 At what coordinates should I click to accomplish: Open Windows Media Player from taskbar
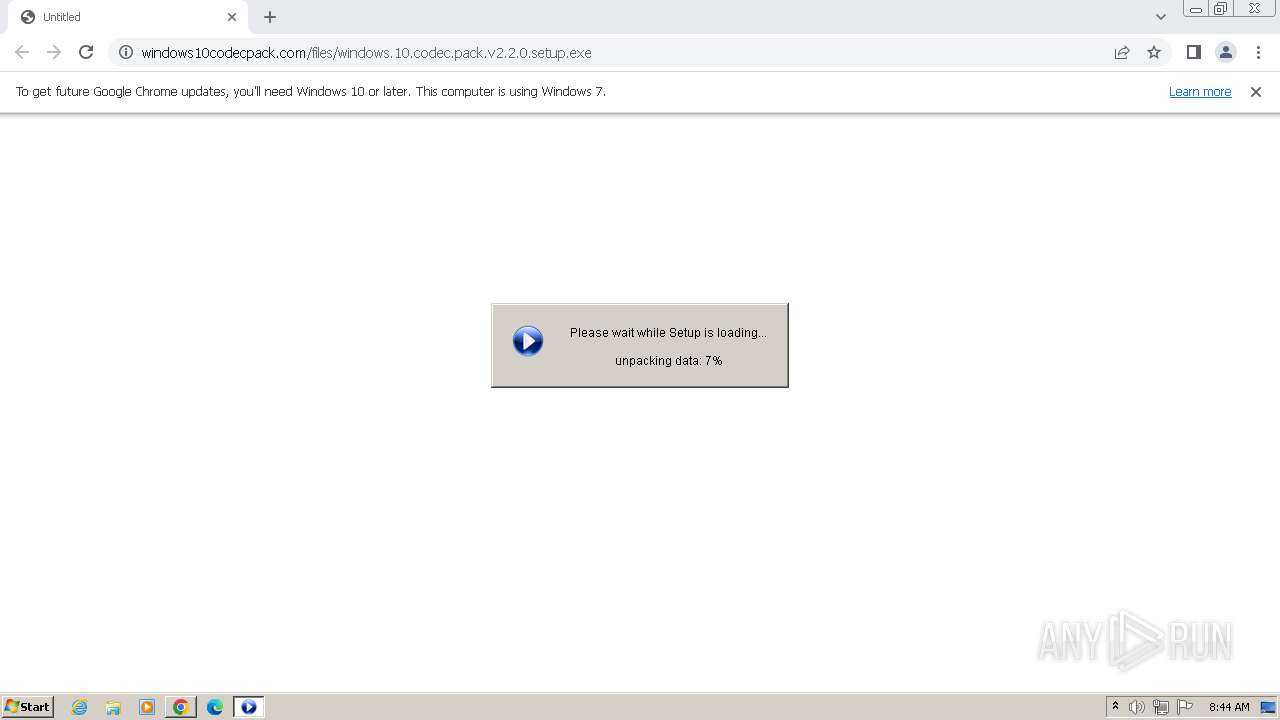click(147, 707)
